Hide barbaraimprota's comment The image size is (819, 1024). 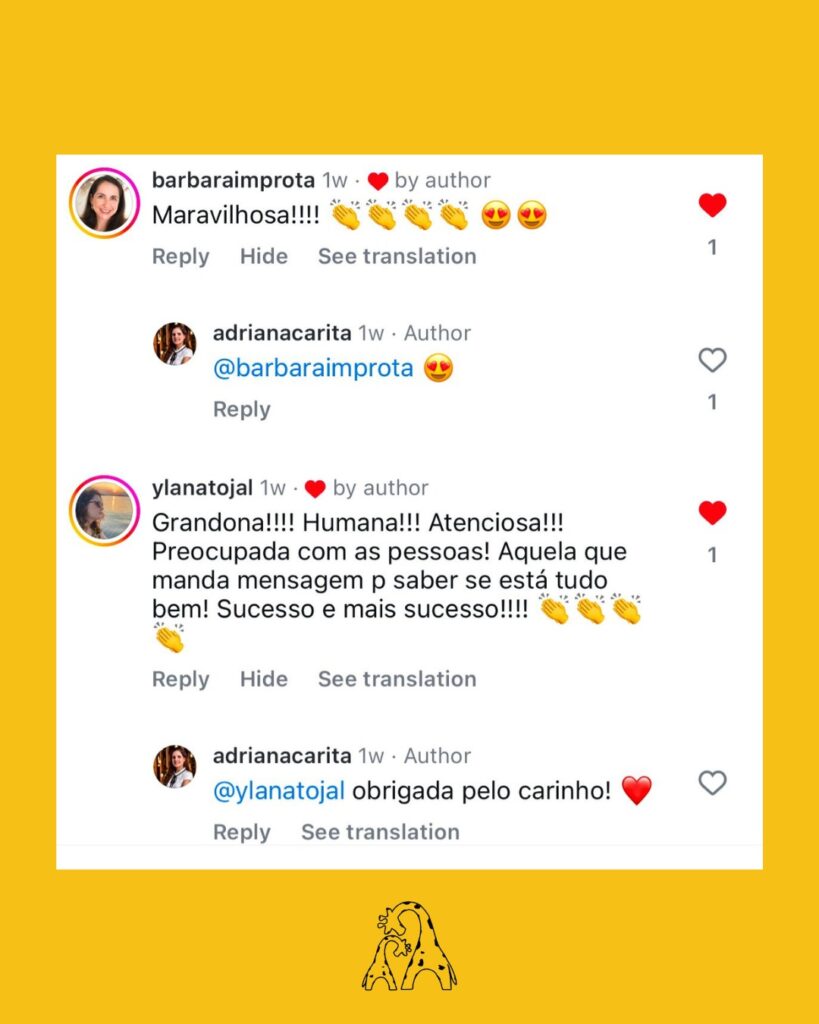(x=264, y=256)
